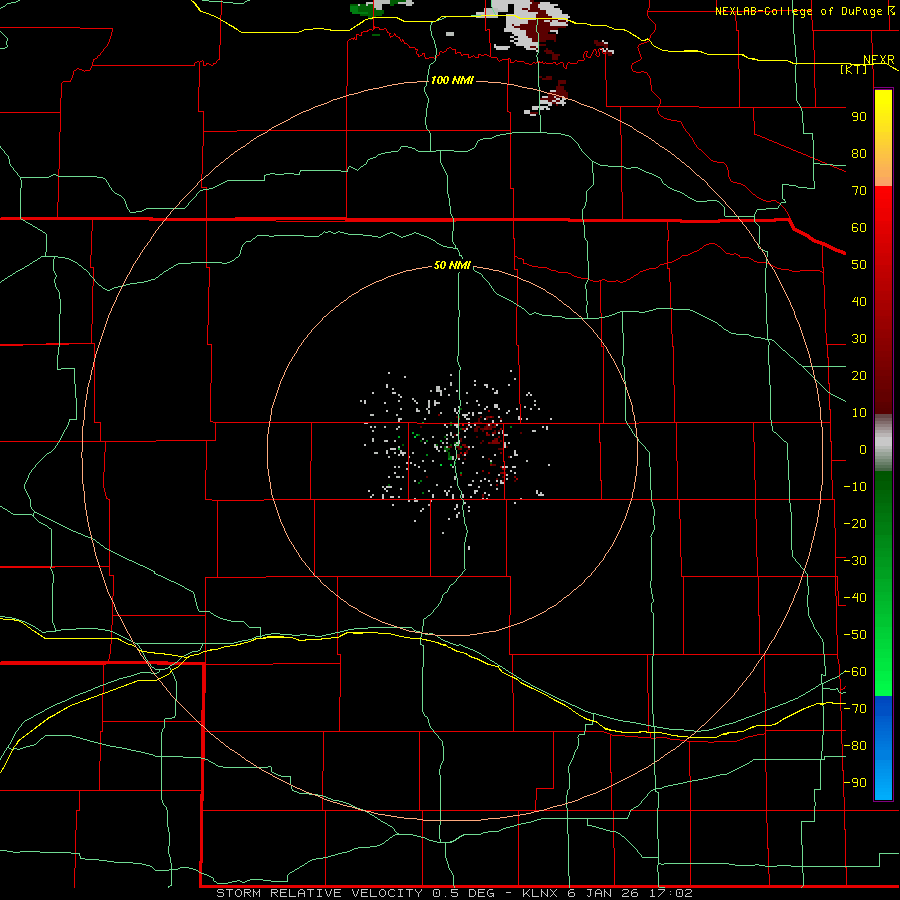
Task: Click the green echo patch at the top edge
Action: pyautogui.click(x=367, y=9)
